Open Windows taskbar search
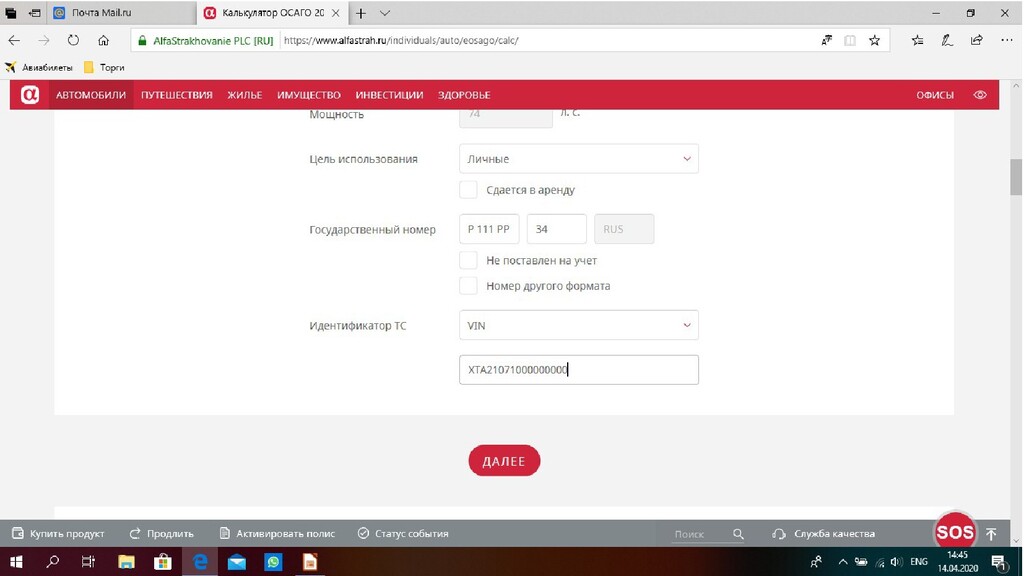The height and width of the screenshot is (576, 1024). click(x=53, y=562)
